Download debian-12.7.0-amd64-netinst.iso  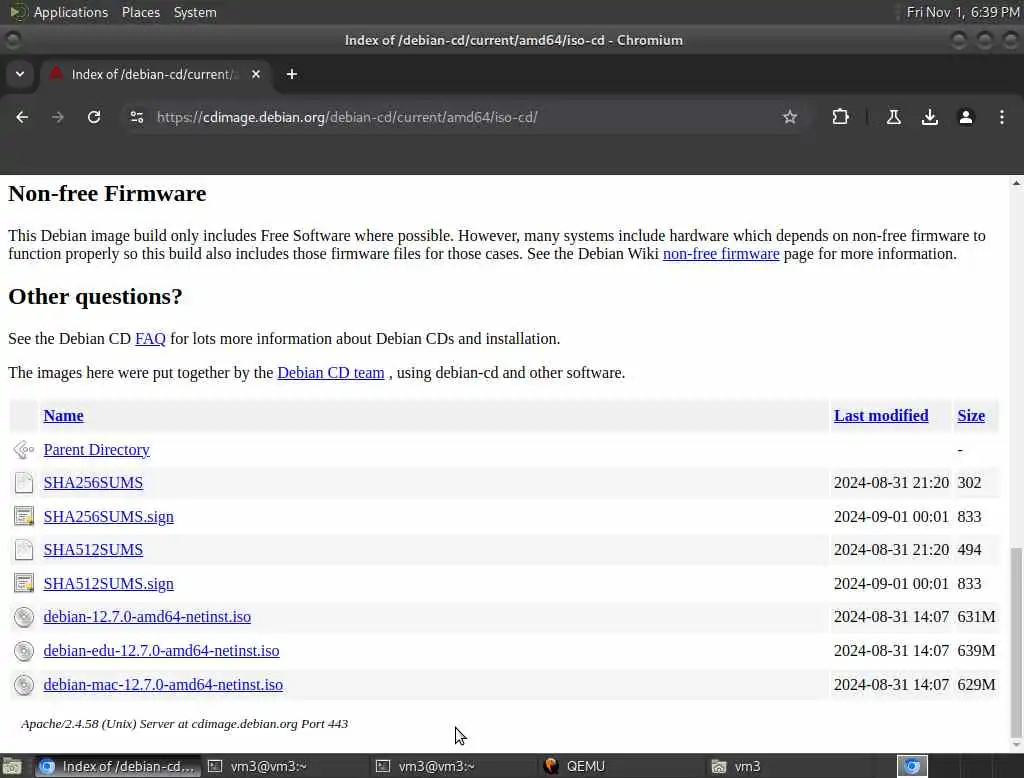pyautogui.click(x=147, y=617)
